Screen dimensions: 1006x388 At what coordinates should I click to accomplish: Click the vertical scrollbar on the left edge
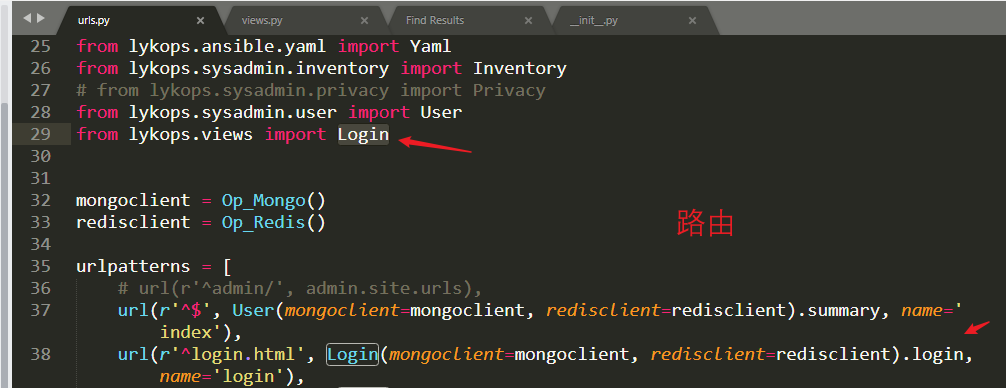pyautogui.click(x=6, y=244)
